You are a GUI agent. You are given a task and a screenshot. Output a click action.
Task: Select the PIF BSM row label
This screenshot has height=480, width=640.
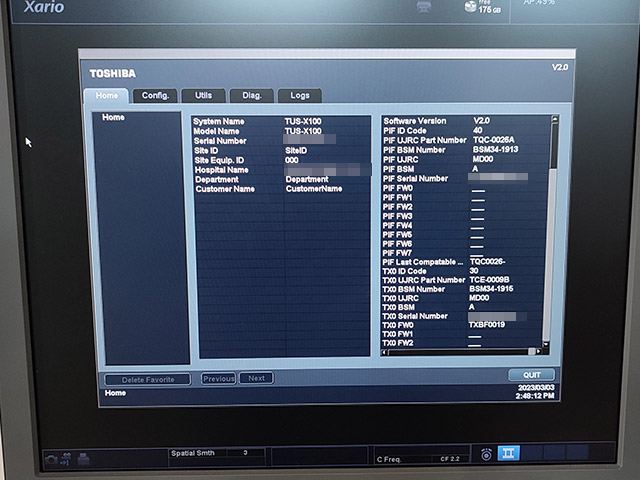[x=398, y=169]
